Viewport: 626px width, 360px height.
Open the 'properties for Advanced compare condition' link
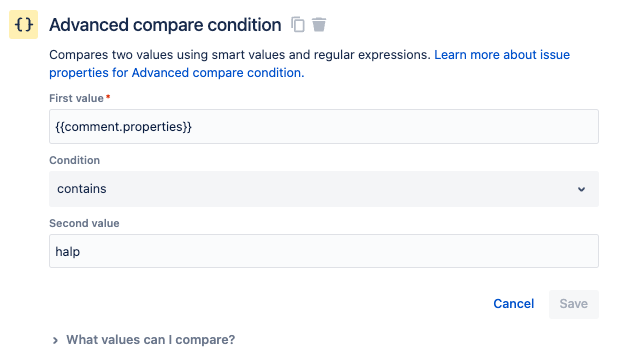(x=176, y=73)
